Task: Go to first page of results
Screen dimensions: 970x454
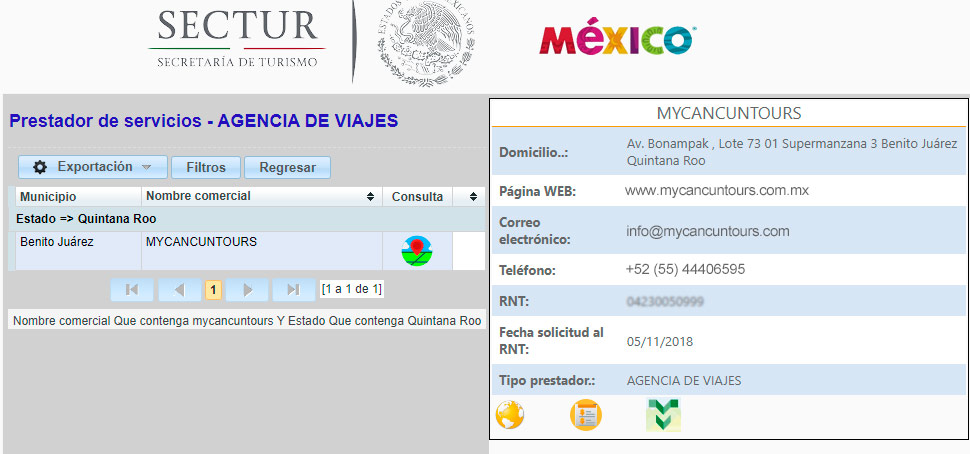Action: (x=132, y=289)
